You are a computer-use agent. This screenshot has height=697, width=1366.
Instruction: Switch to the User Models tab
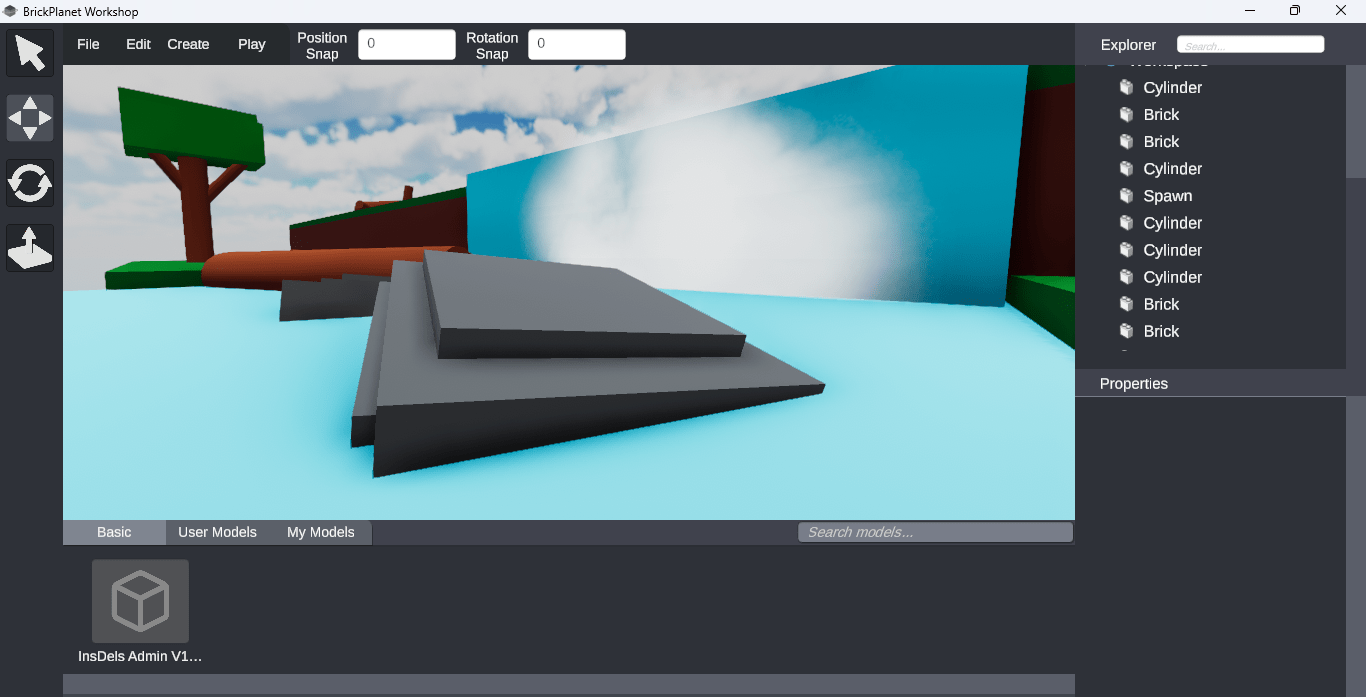217,532
